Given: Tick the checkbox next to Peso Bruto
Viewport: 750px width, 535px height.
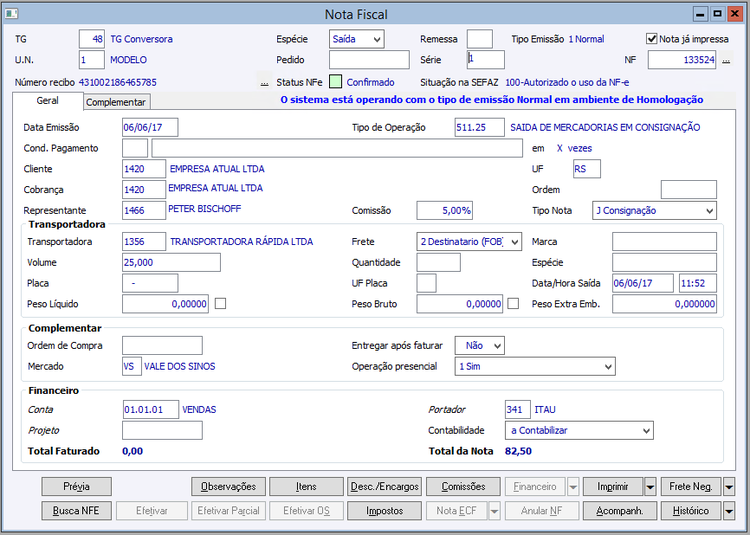Looking at the screenshot, I should point(513,304).
